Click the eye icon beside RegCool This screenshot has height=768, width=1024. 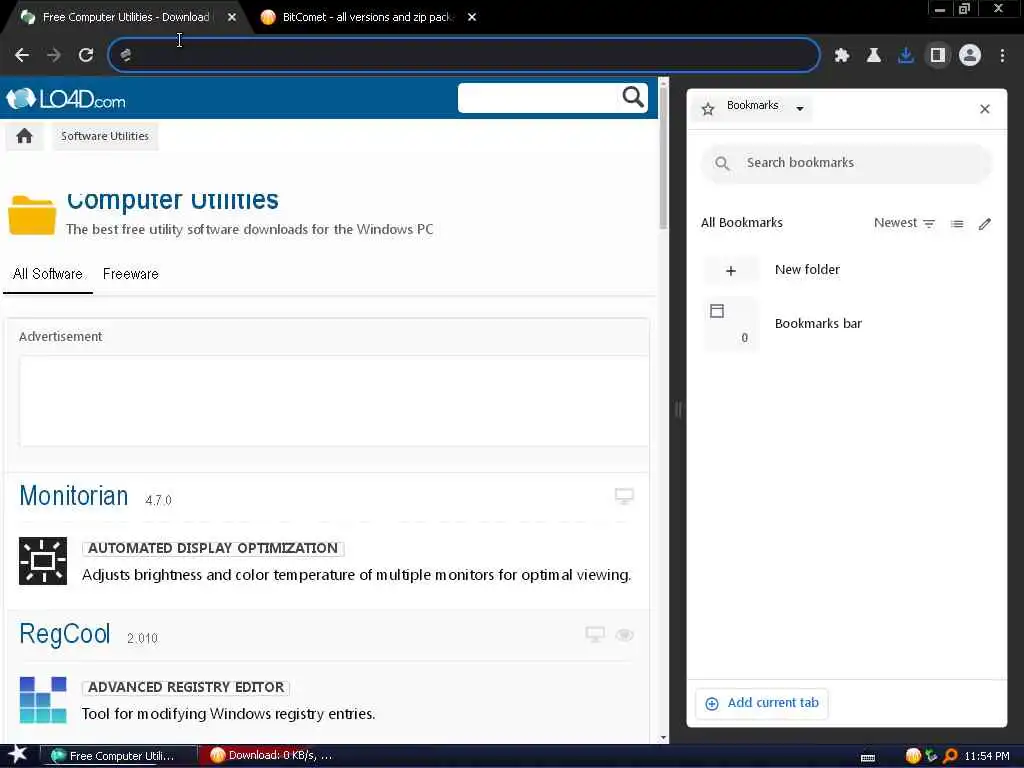tap(624, 635)
